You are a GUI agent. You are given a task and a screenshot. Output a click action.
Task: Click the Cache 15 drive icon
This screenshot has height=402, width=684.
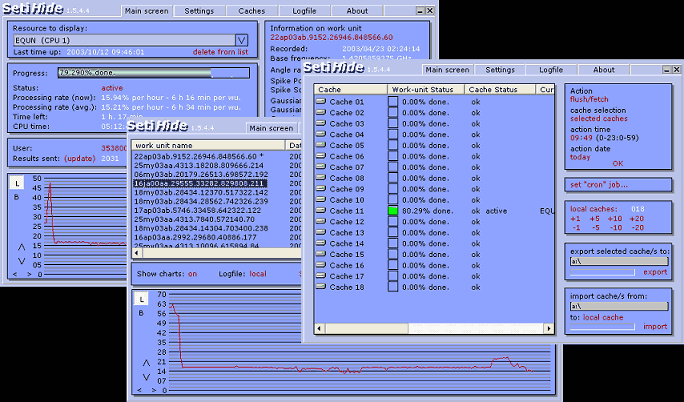point(321,254)
